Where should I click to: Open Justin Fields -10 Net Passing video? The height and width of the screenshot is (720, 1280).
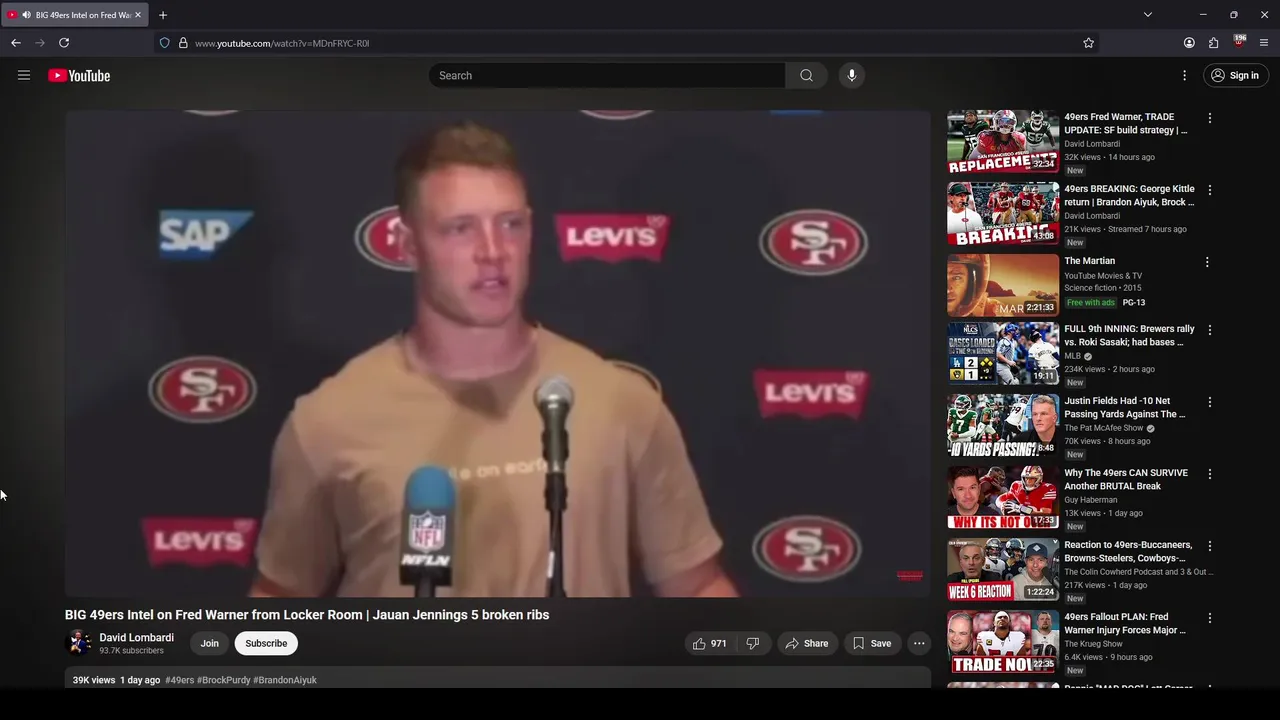coord(1125,407)
